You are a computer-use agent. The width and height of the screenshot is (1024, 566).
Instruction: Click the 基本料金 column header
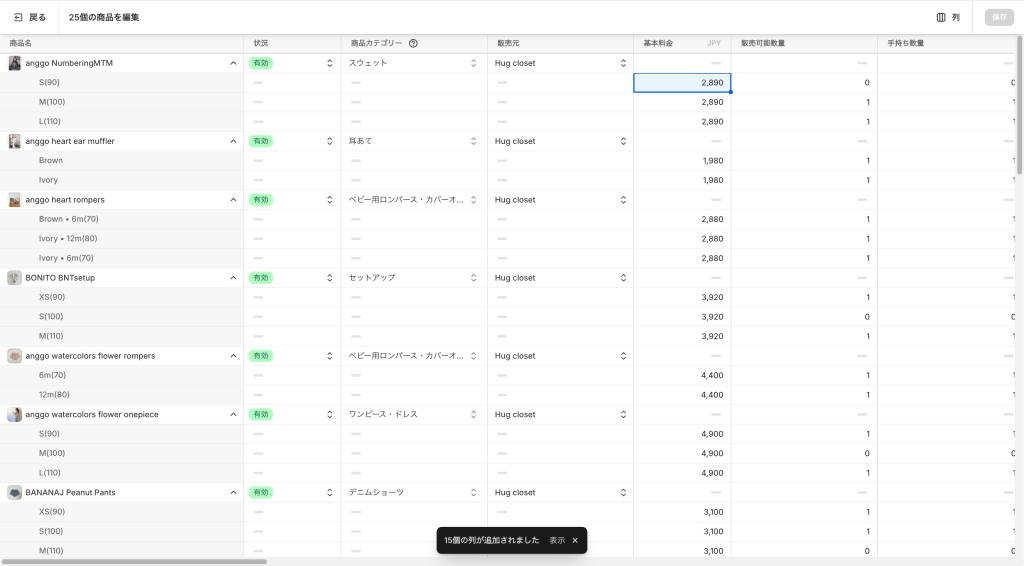click(x=658, y=44)
